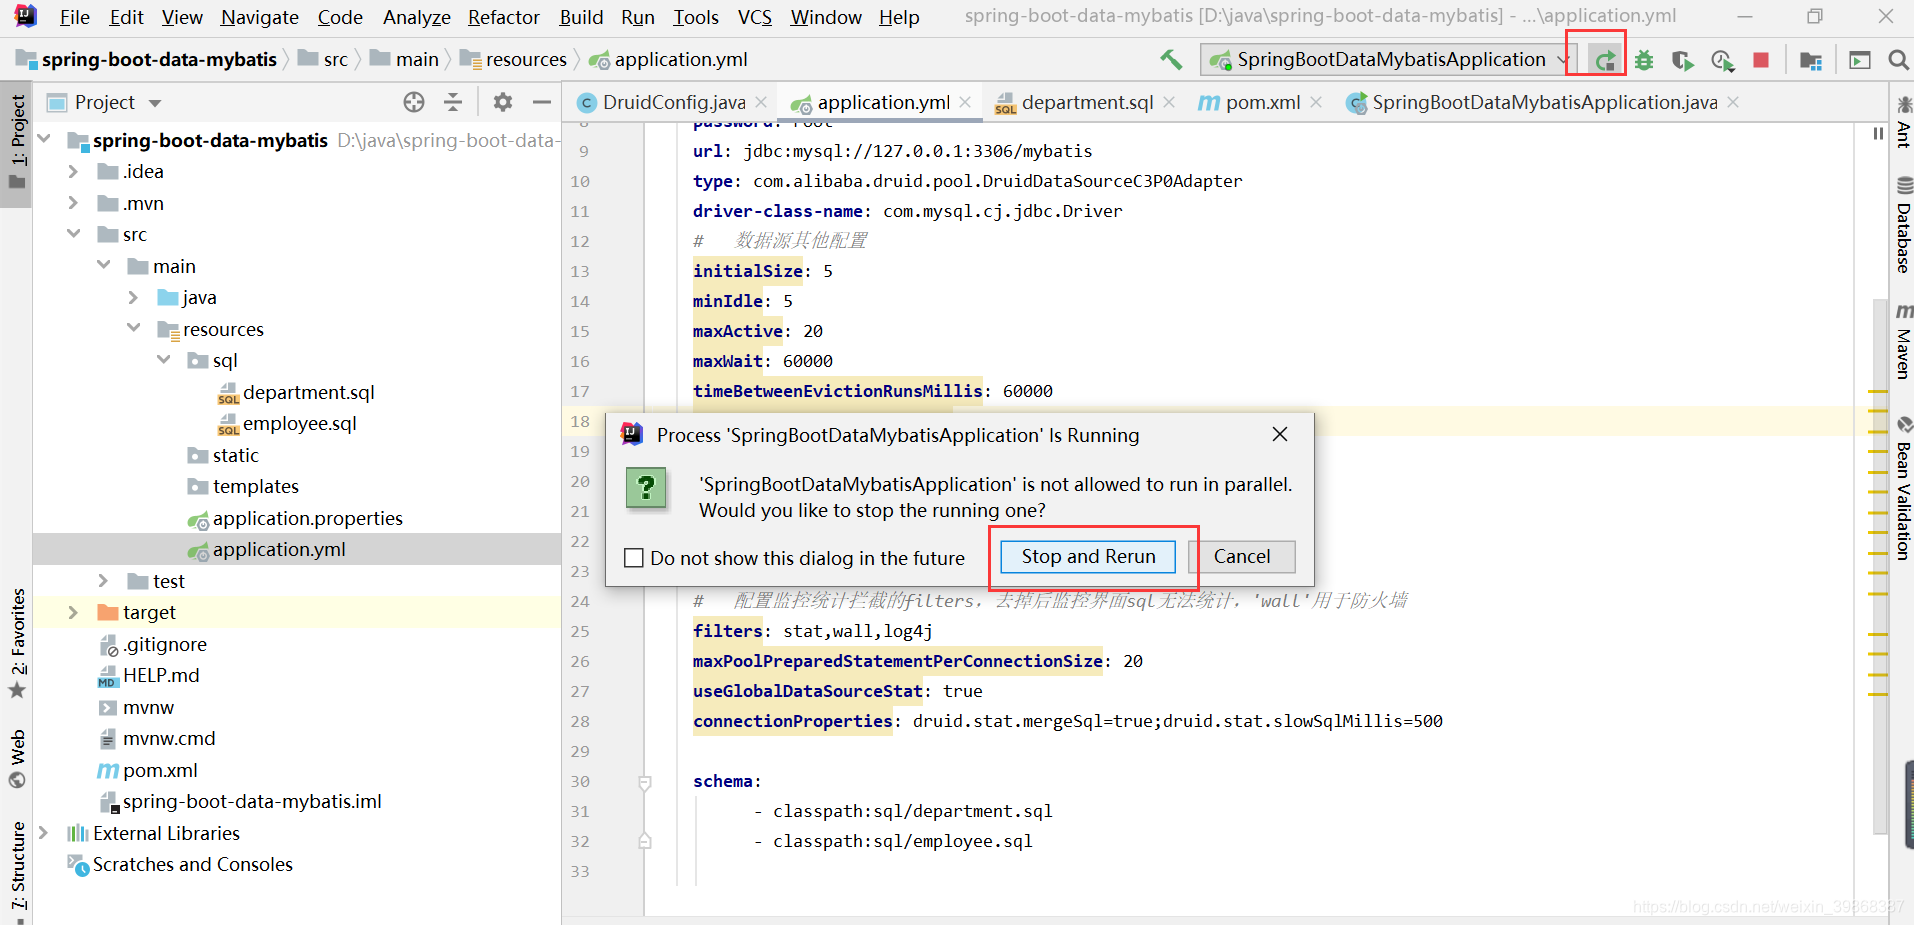Viewport: 1914px width, 925px height.
Task: Click the Collapse All icon in Project panel
Action: 453,102
